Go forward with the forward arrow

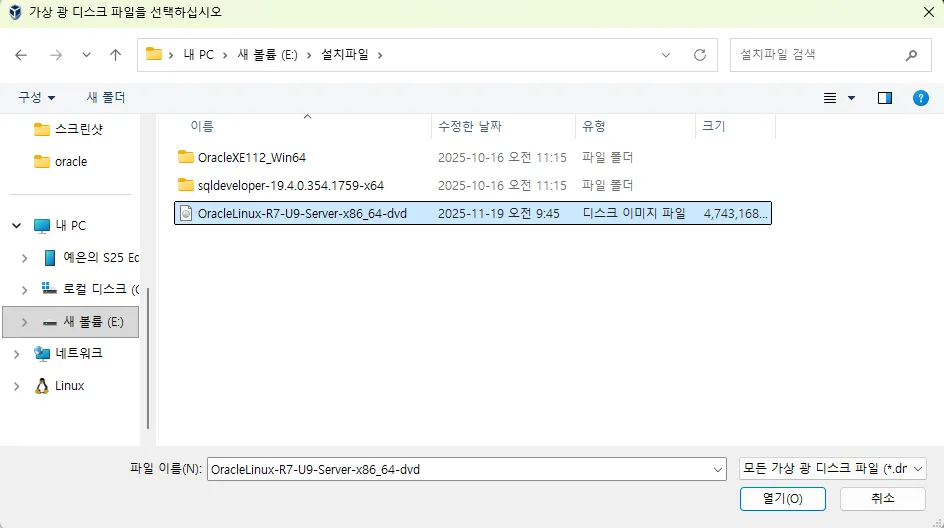56,55
